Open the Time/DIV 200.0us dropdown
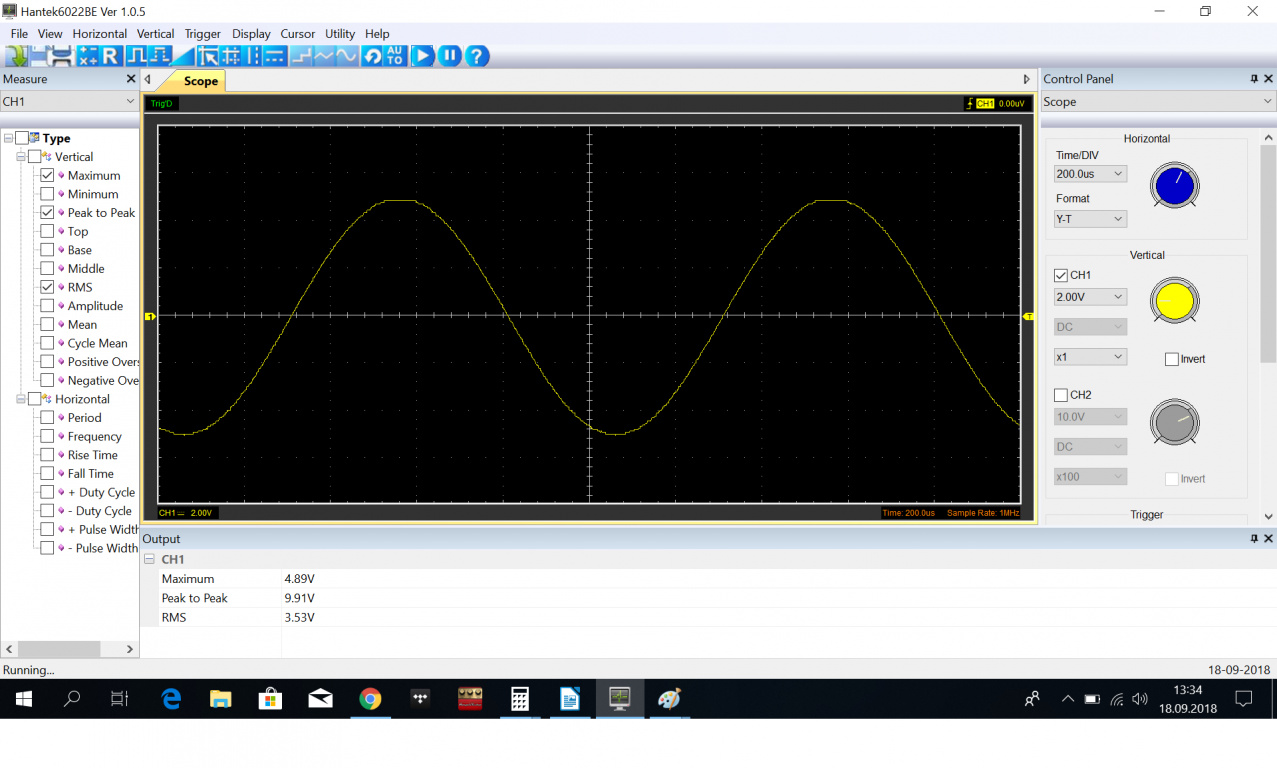 click(1090, 174)
